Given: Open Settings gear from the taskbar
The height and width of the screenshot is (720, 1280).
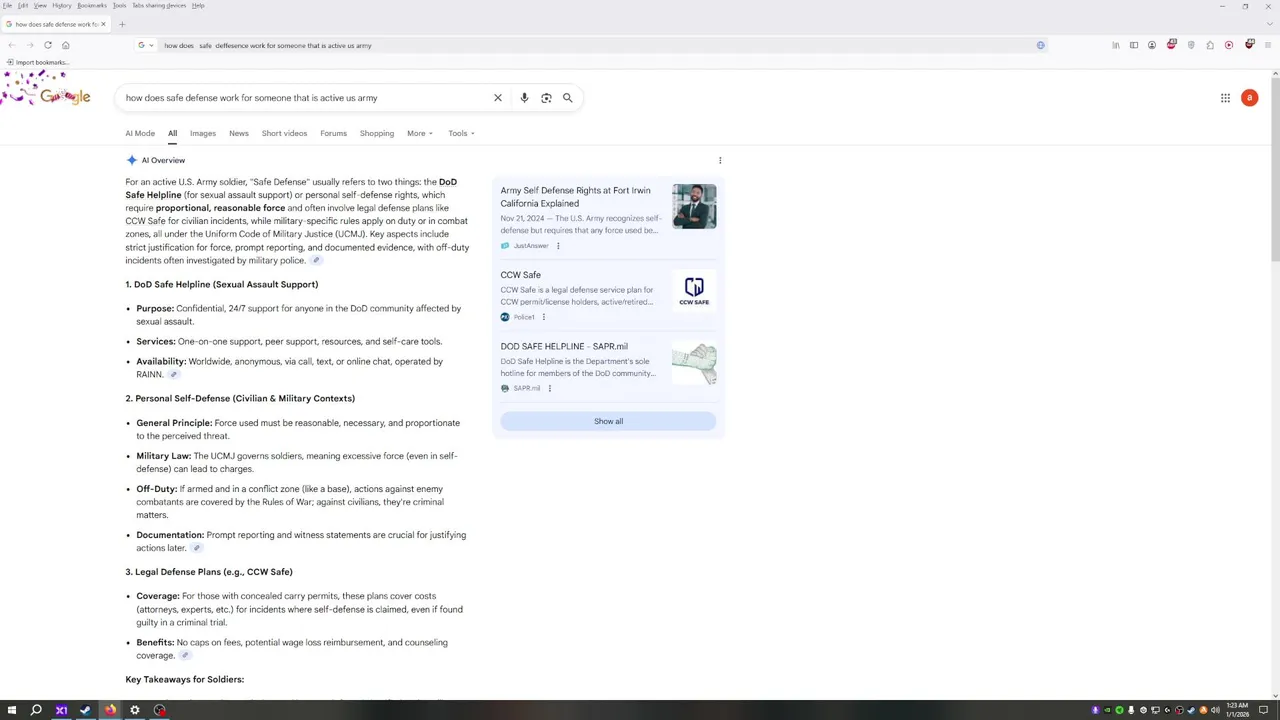Looking at the screenshot, I should (x=134, y=710).
